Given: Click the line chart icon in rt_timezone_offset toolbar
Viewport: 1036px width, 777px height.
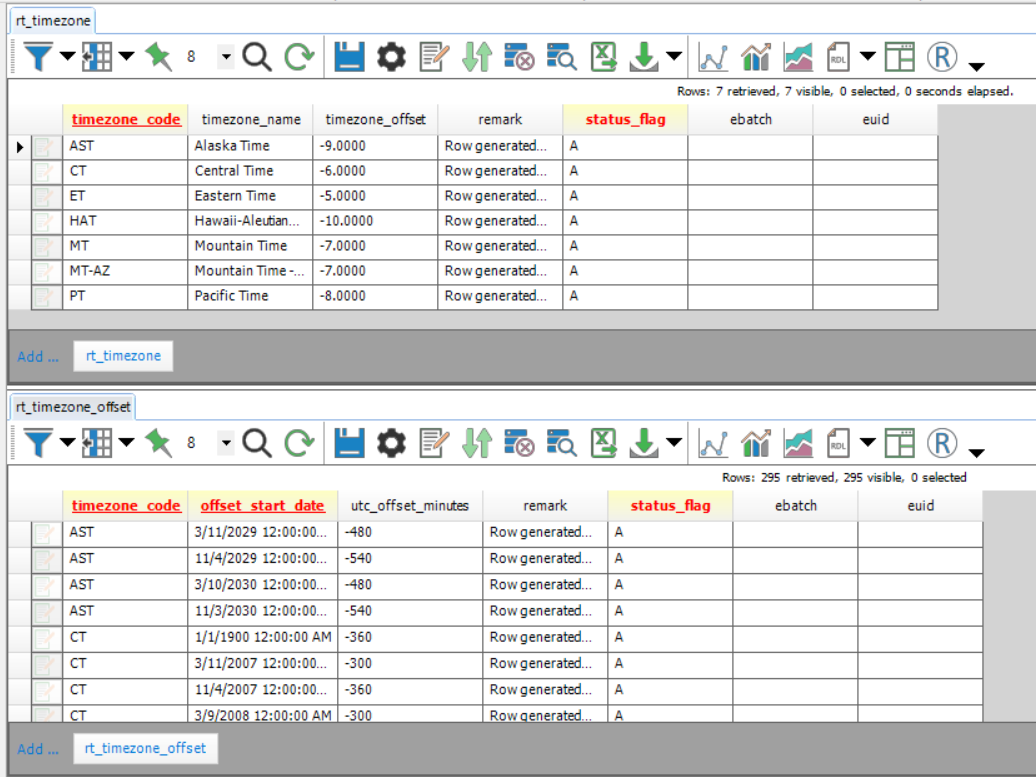Looking at the screenshot, I should pos(713,442).
